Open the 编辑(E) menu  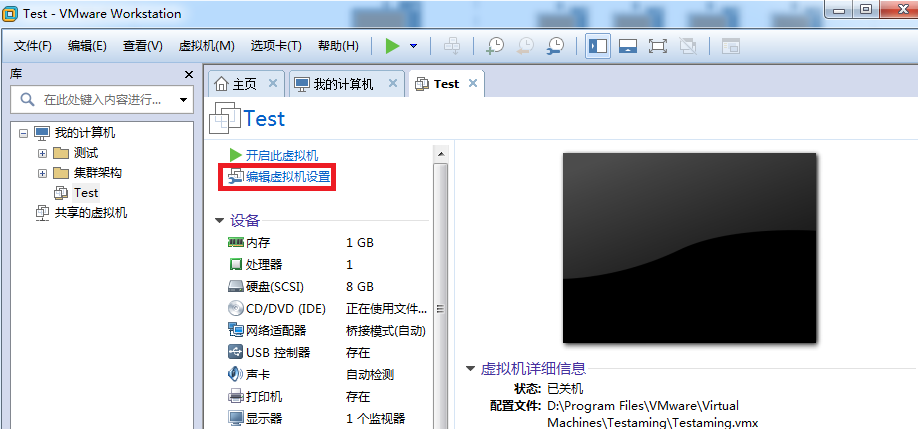[87, 46]
